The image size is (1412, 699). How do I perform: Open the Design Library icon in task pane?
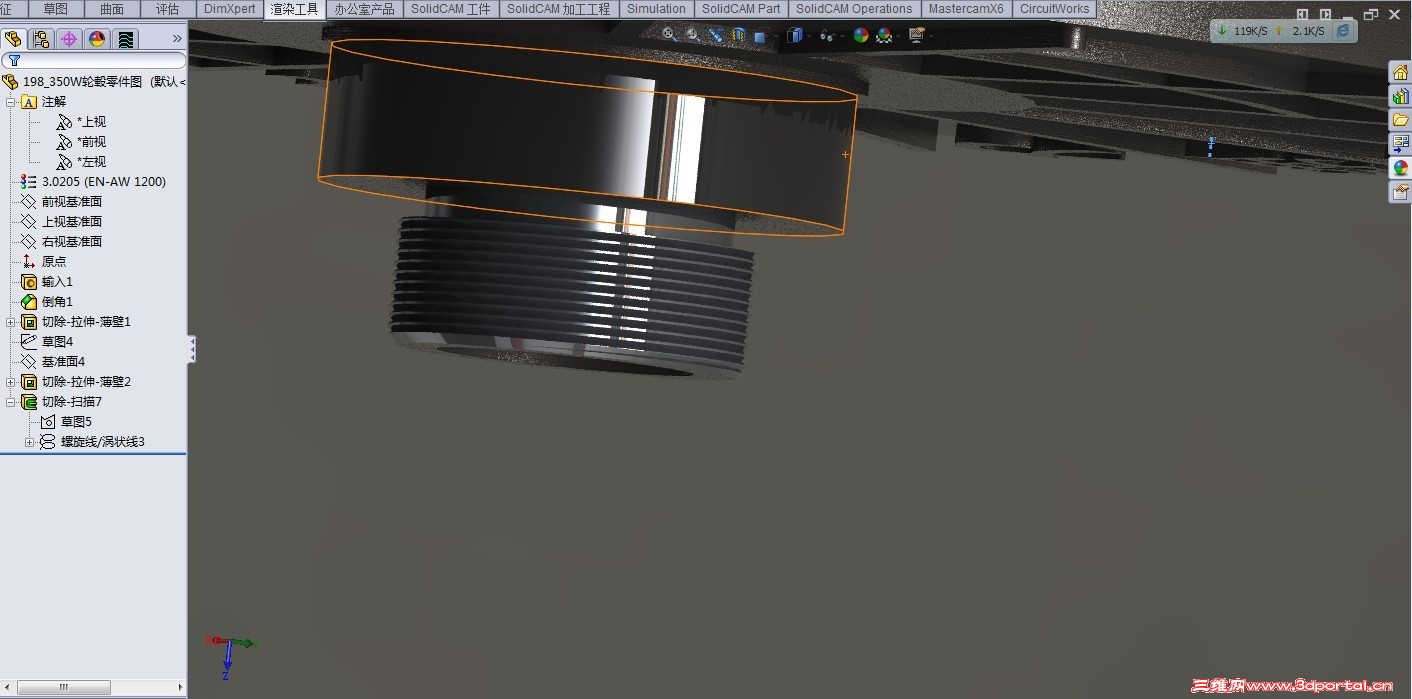1400,97
